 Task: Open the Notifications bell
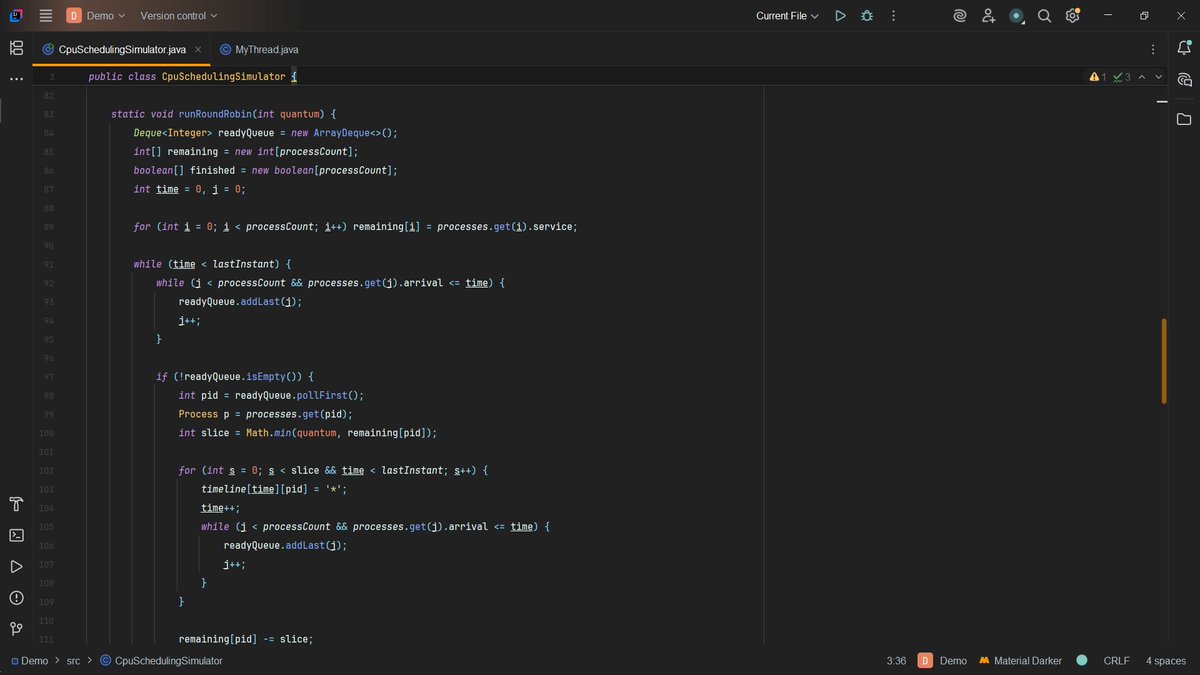coord(1184,48)
